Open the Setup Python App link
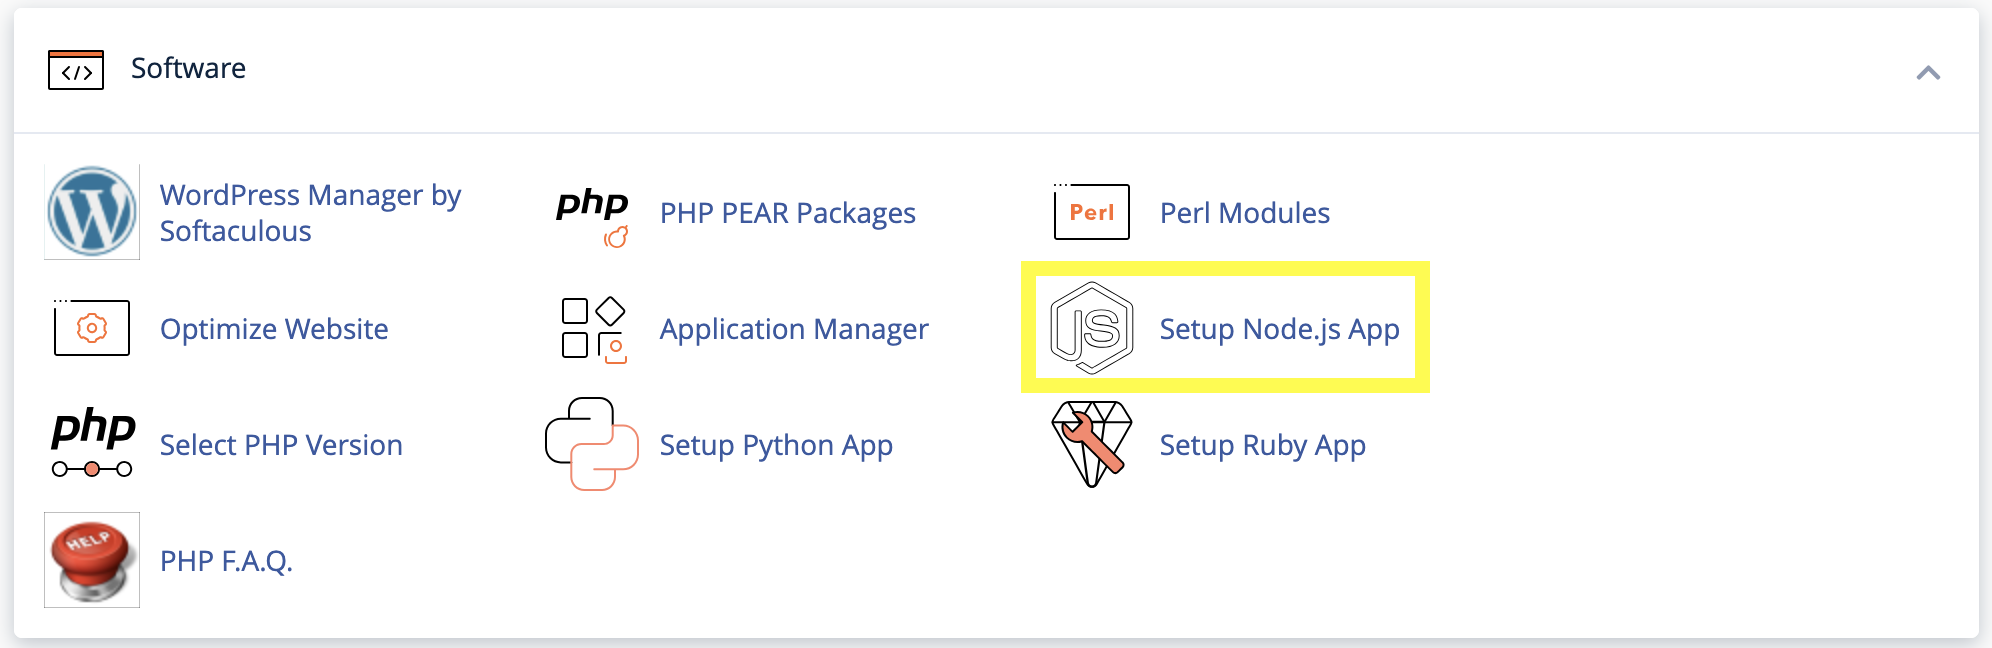The image size is (1992, 648). (x=776, y=445)
